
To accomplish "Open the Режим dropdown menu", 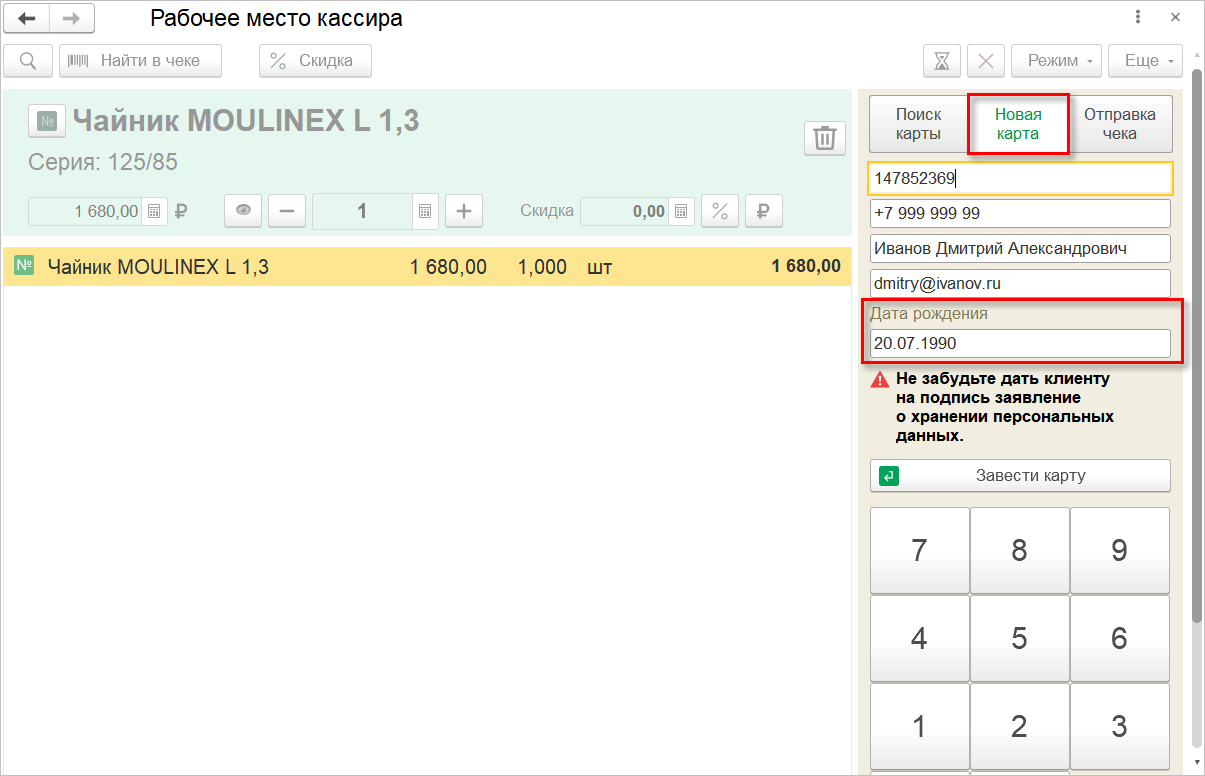I will click(x=1057, y=60).
